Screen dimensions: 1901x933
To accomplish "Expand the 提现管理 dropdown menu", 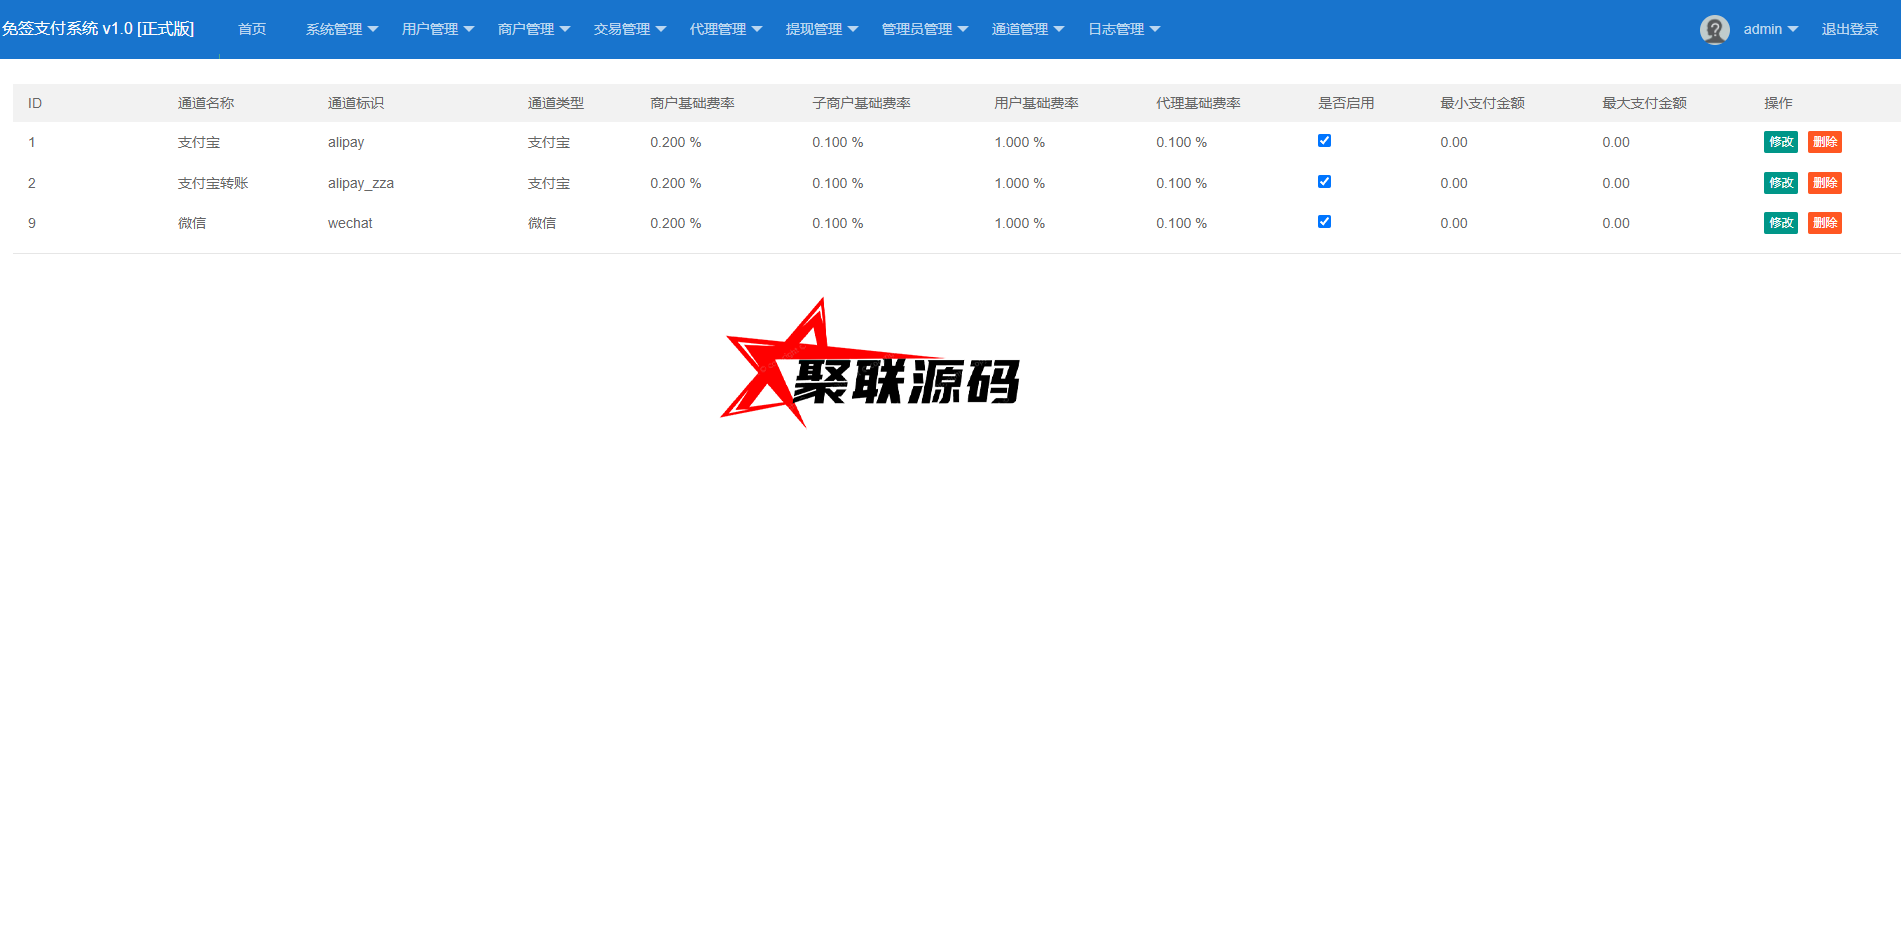I will pyautogui.click(x=822, y=30).
